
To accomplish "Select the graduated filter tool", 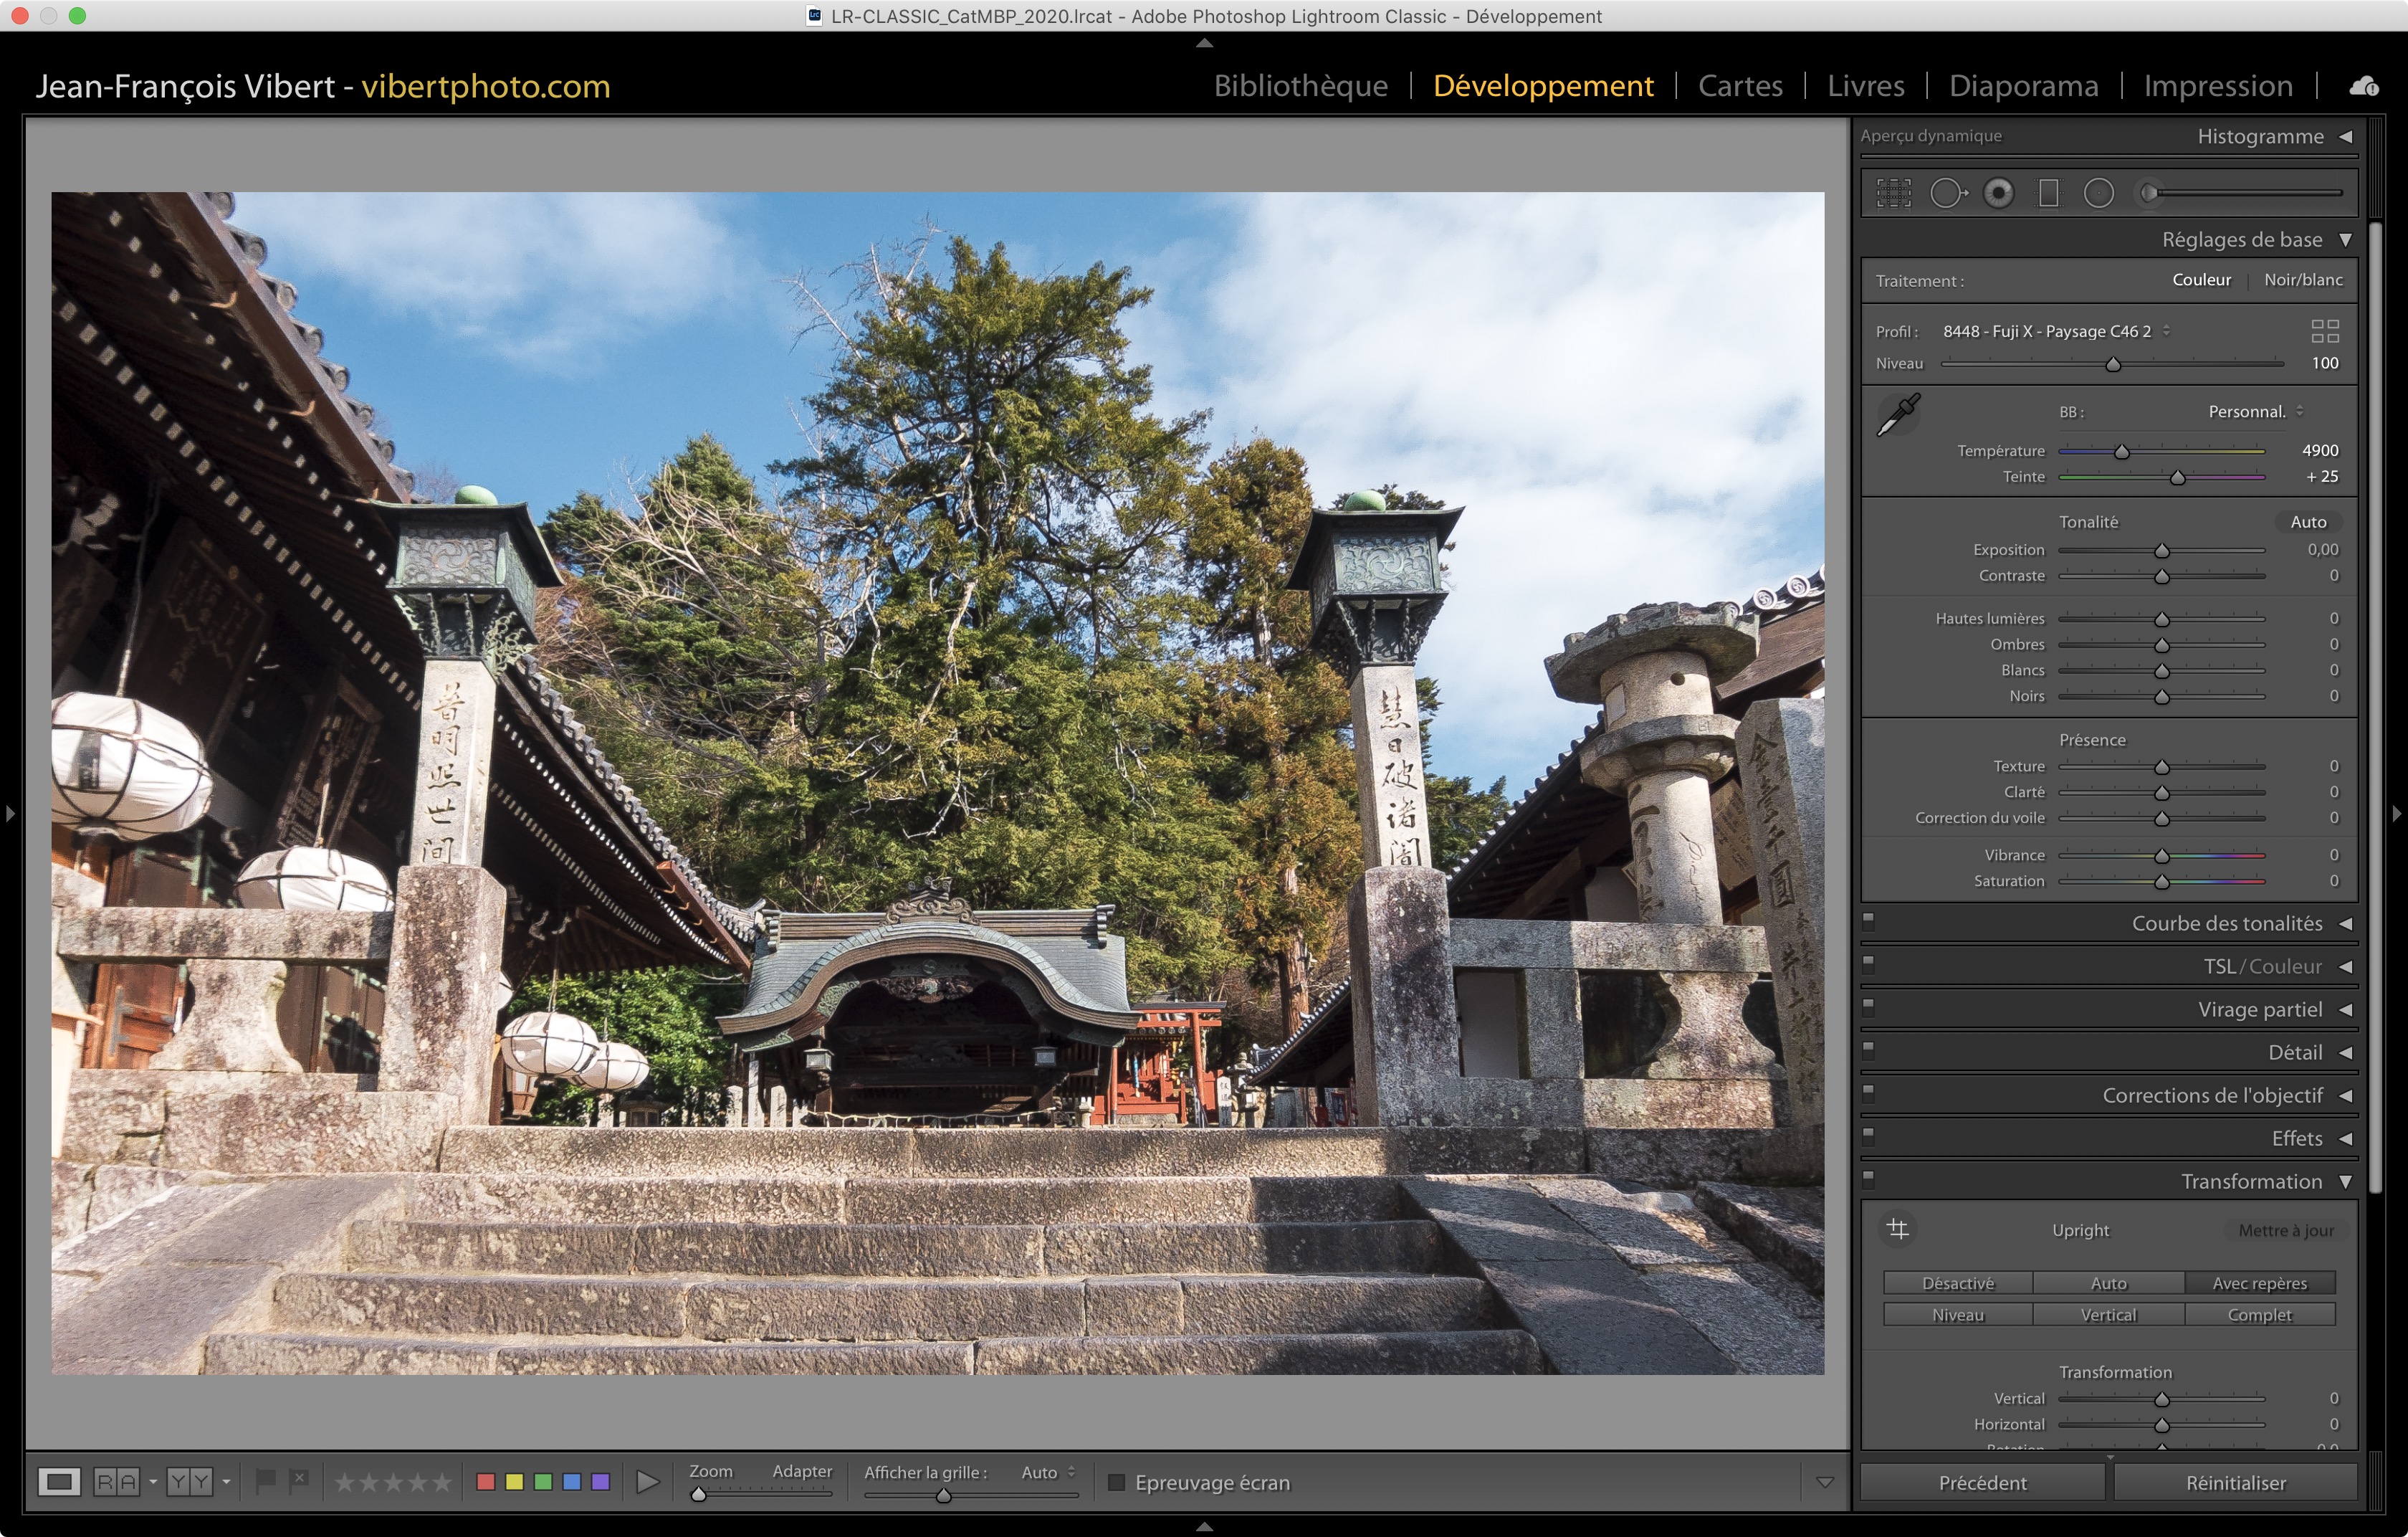I will point(2048,193).
